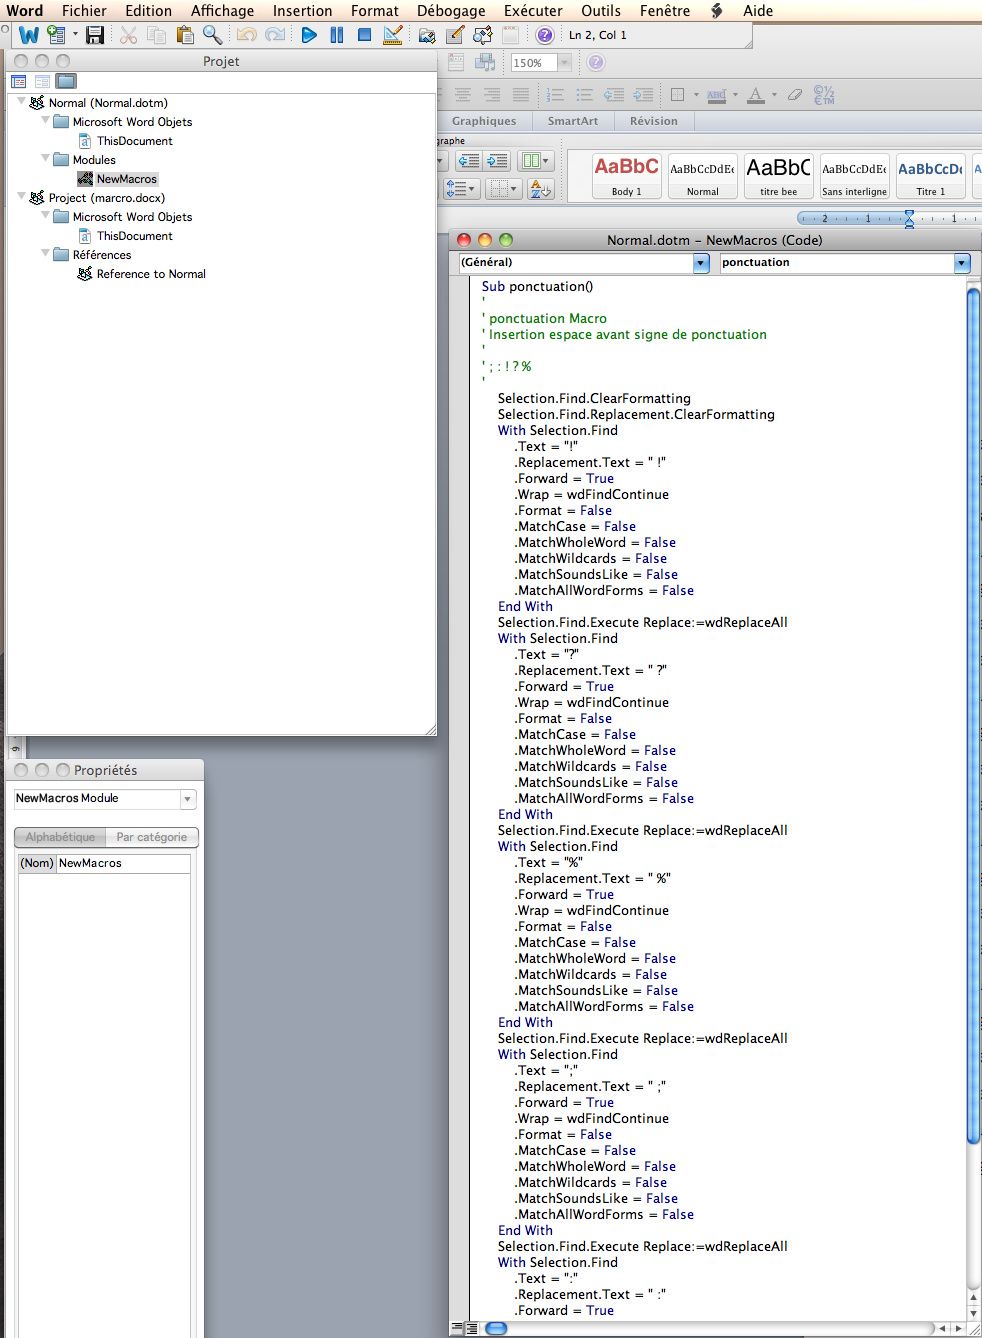Image resolution: width=982 pixels, height=1338 pixels.
Task: Save the project with the floppy icon
Action: [95, 35]
